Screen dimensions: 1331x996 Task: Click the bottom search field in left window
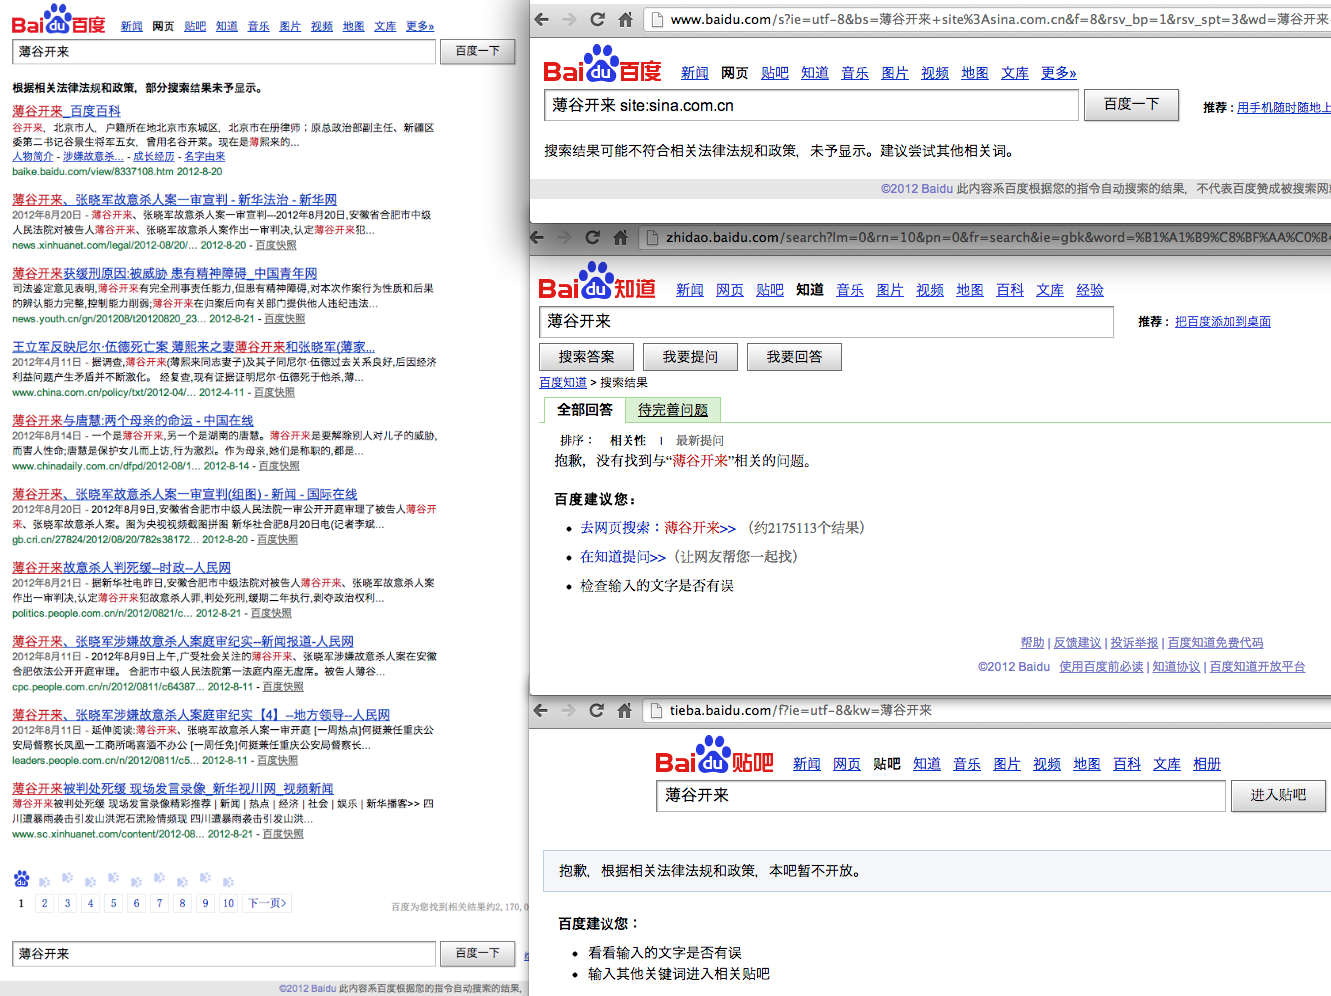(x=224, y=953)
